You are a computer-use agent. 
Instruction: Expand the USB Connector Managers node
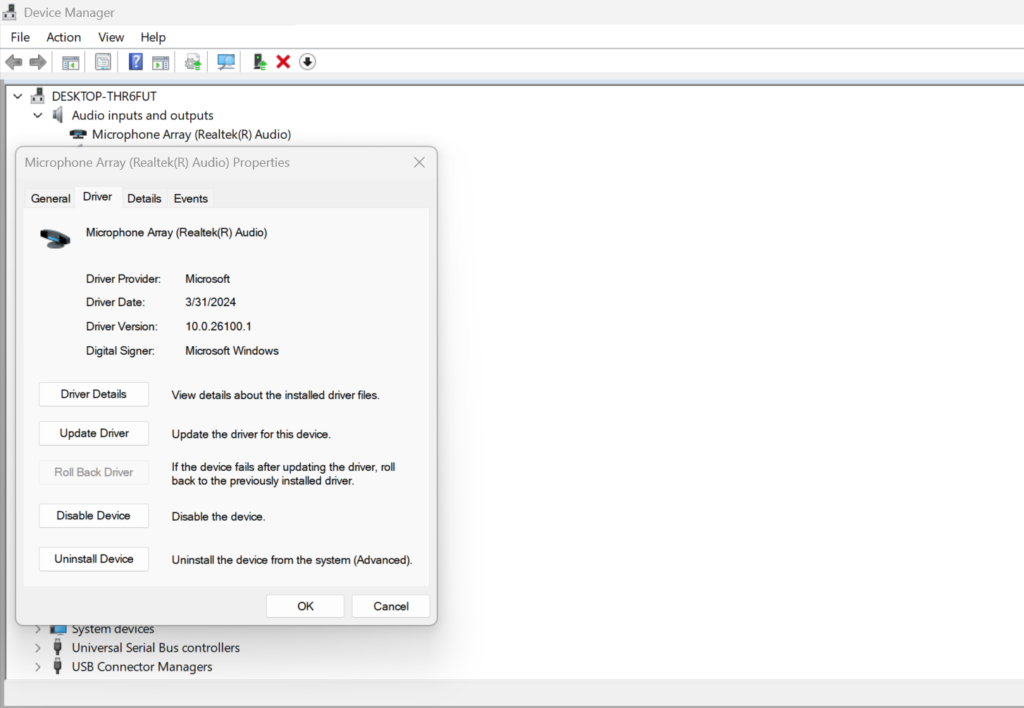coord(38,667)
